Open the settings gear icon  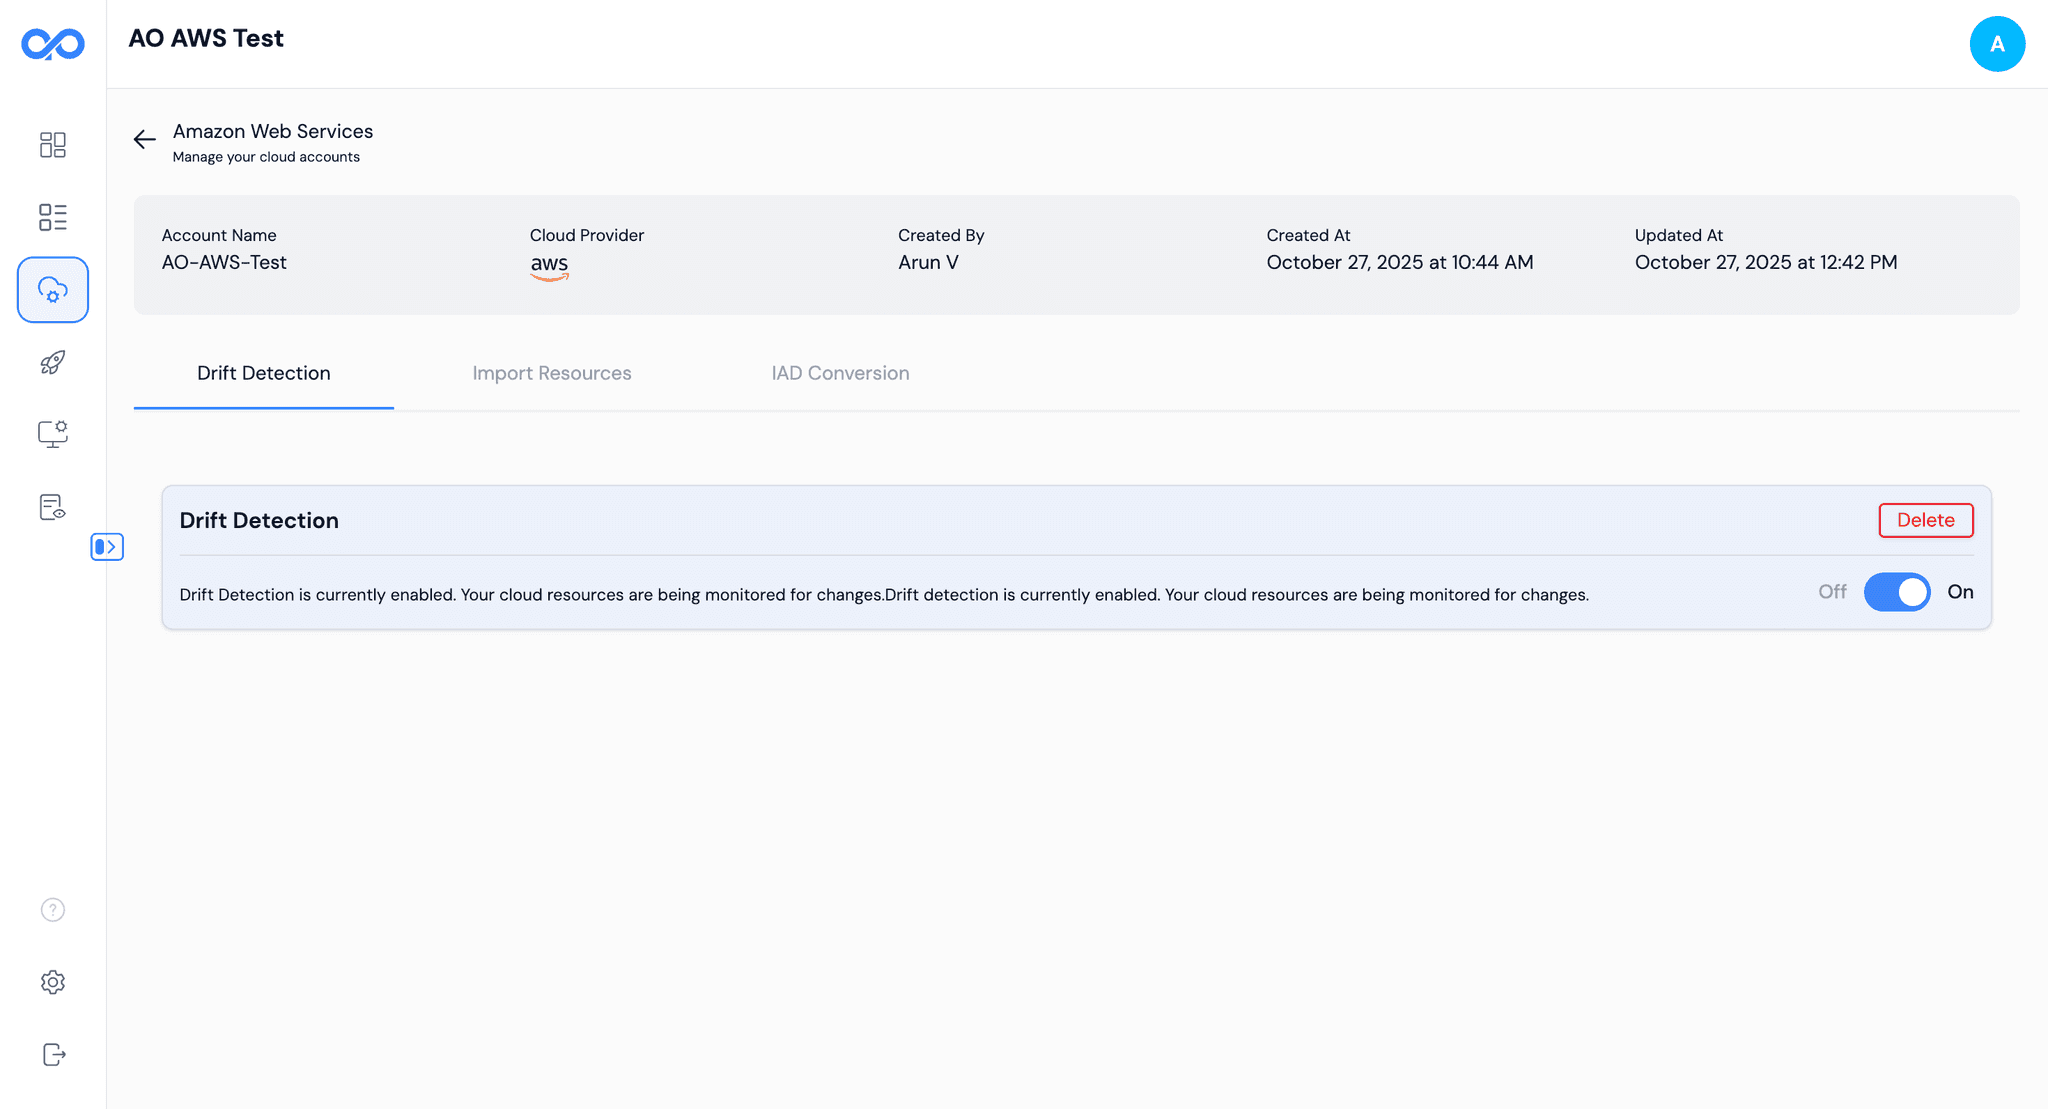coord(52,982)
